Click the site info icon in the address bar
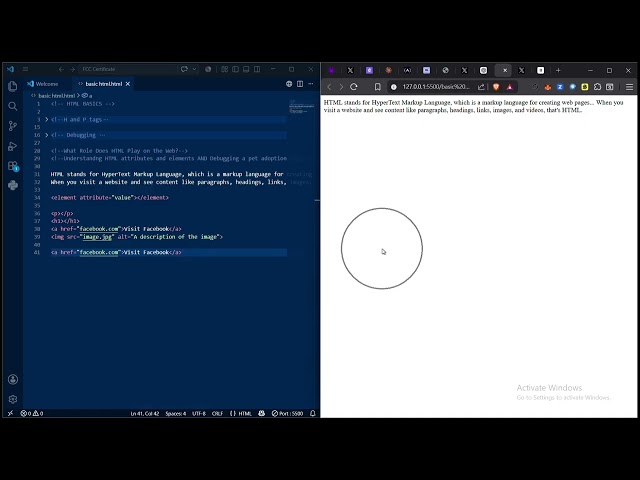This screenshot has width=640, height=480. coord(393,87)
